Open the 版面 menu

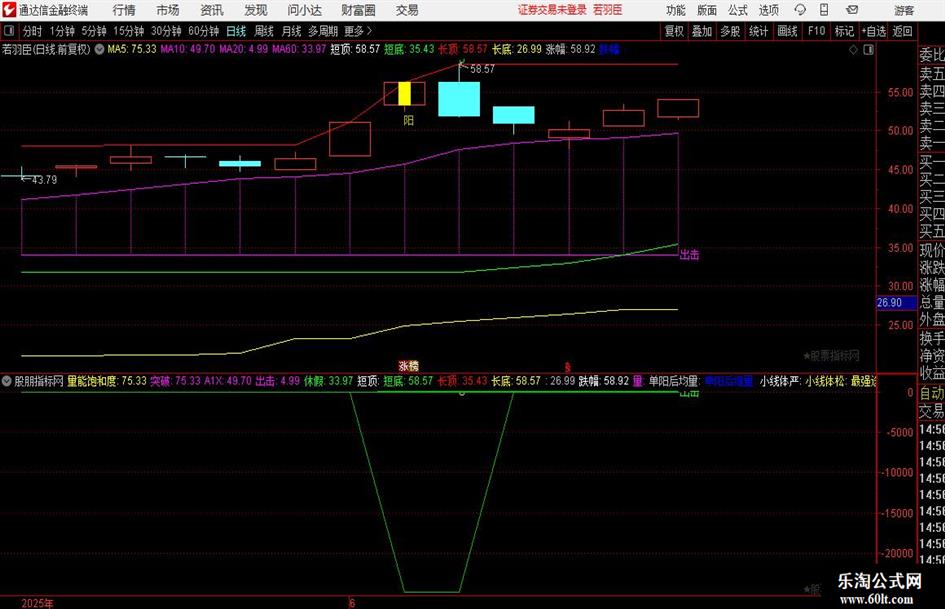[706, 10]
